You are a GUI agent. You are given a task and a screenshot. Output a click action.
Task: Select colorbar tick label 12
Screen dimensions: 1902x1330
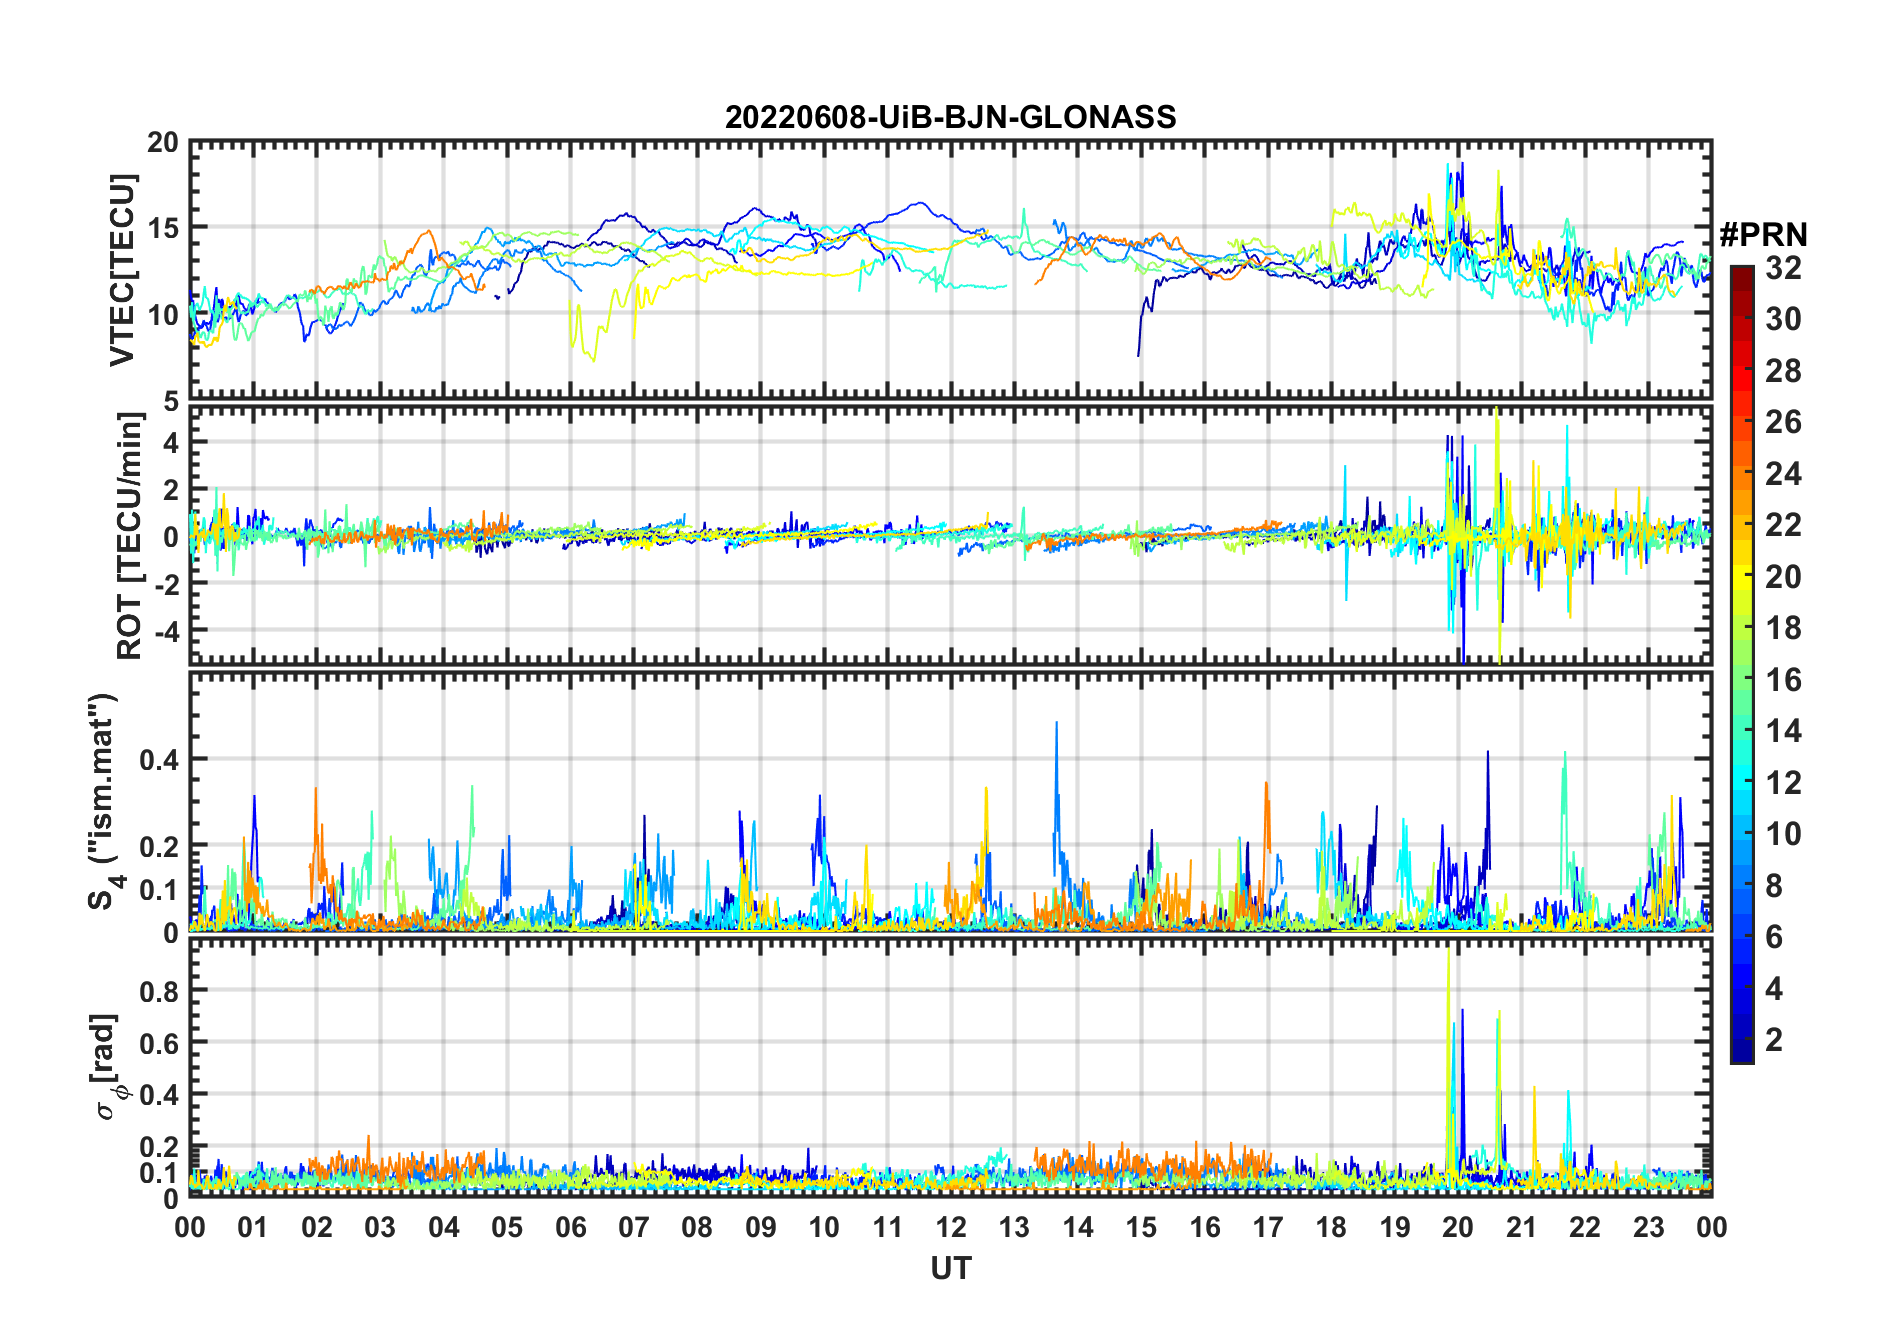1783,783
